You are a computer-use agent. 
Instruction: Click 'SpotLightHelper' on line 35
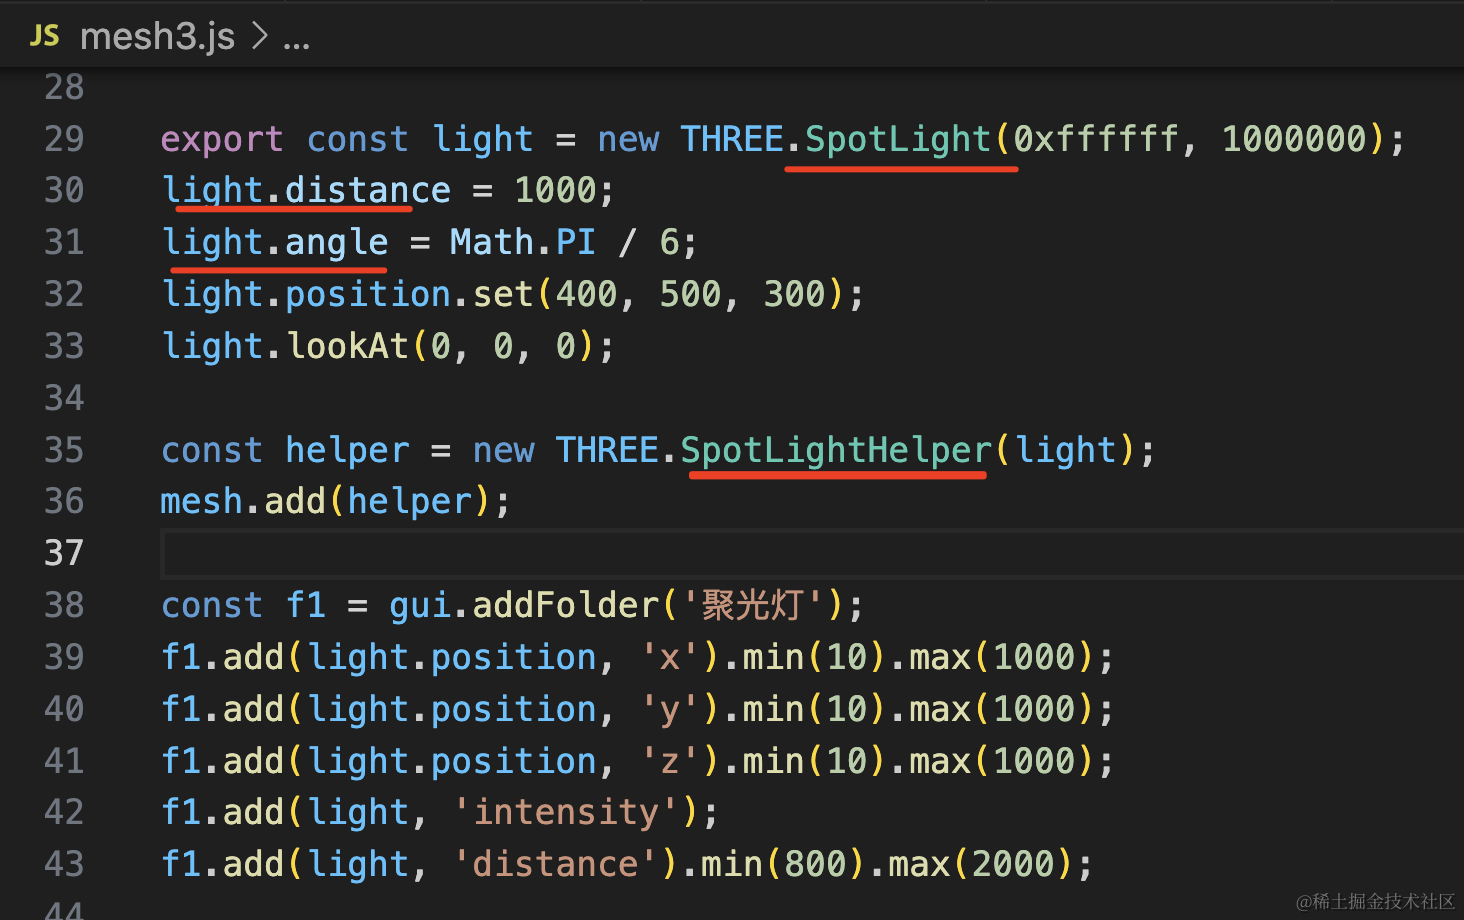(x=836, y=451)
